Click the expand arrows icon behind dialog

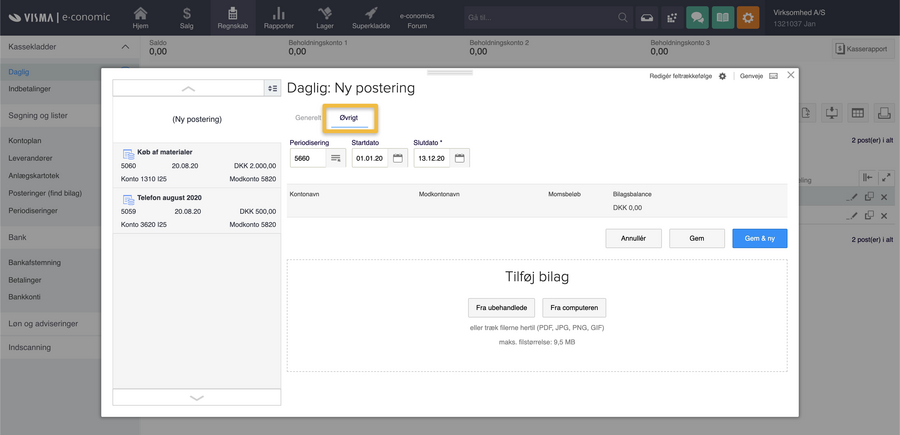coord(887,178)
